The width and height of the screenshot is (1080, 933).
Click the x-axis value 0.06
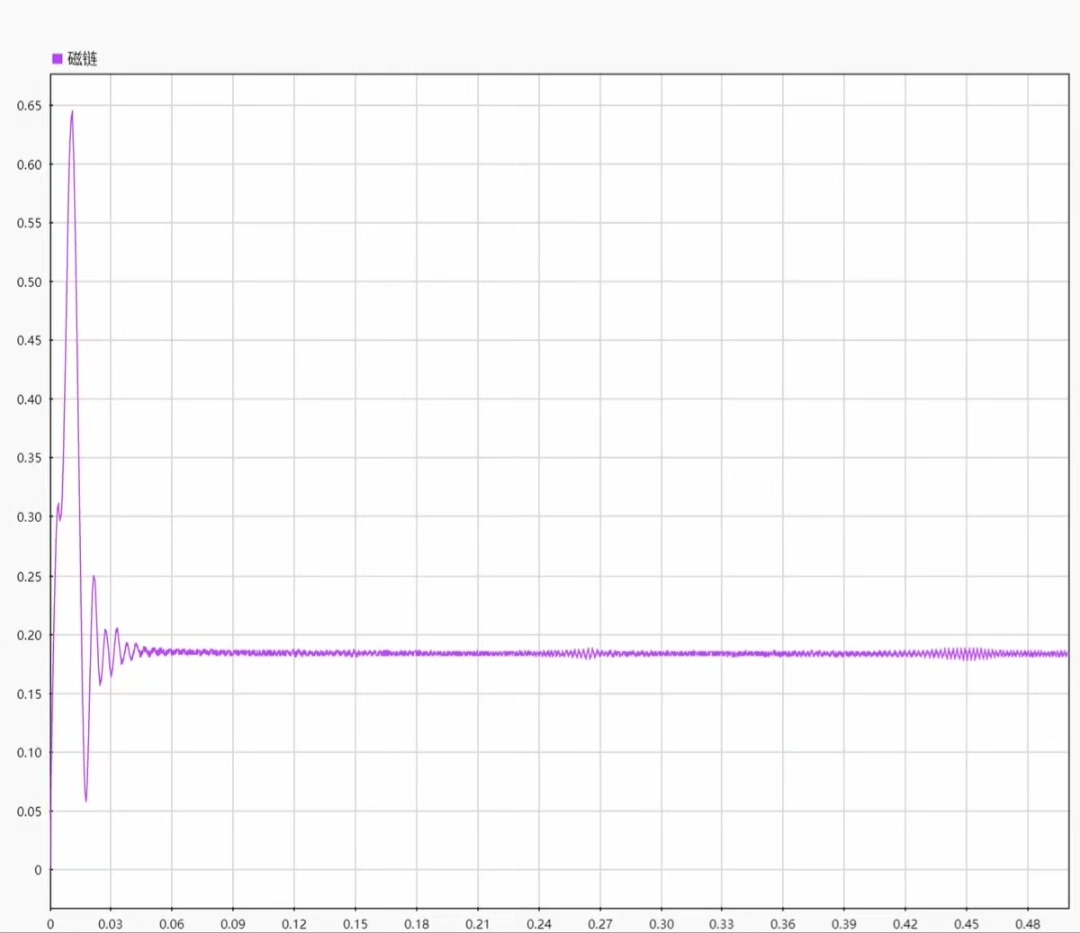[172, 924]
